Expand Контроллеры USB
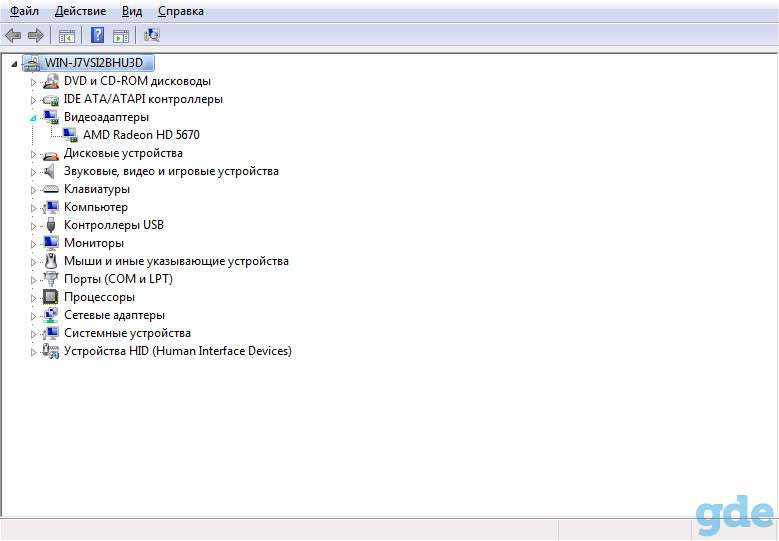 point(33,226)
